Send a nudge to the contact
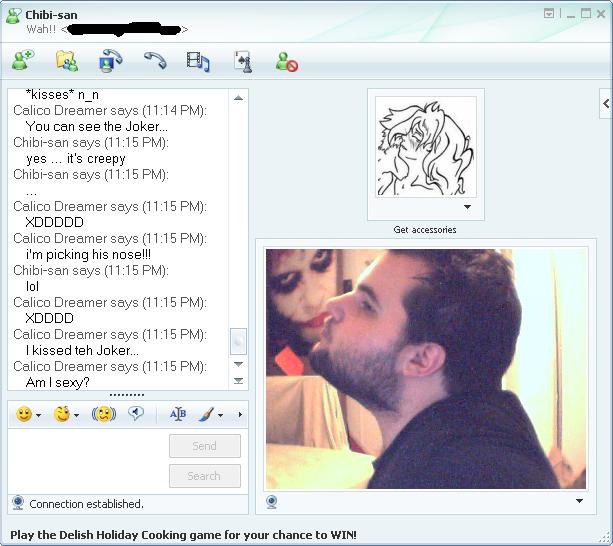Screen dimensions: 613x546 click(103, 414)
